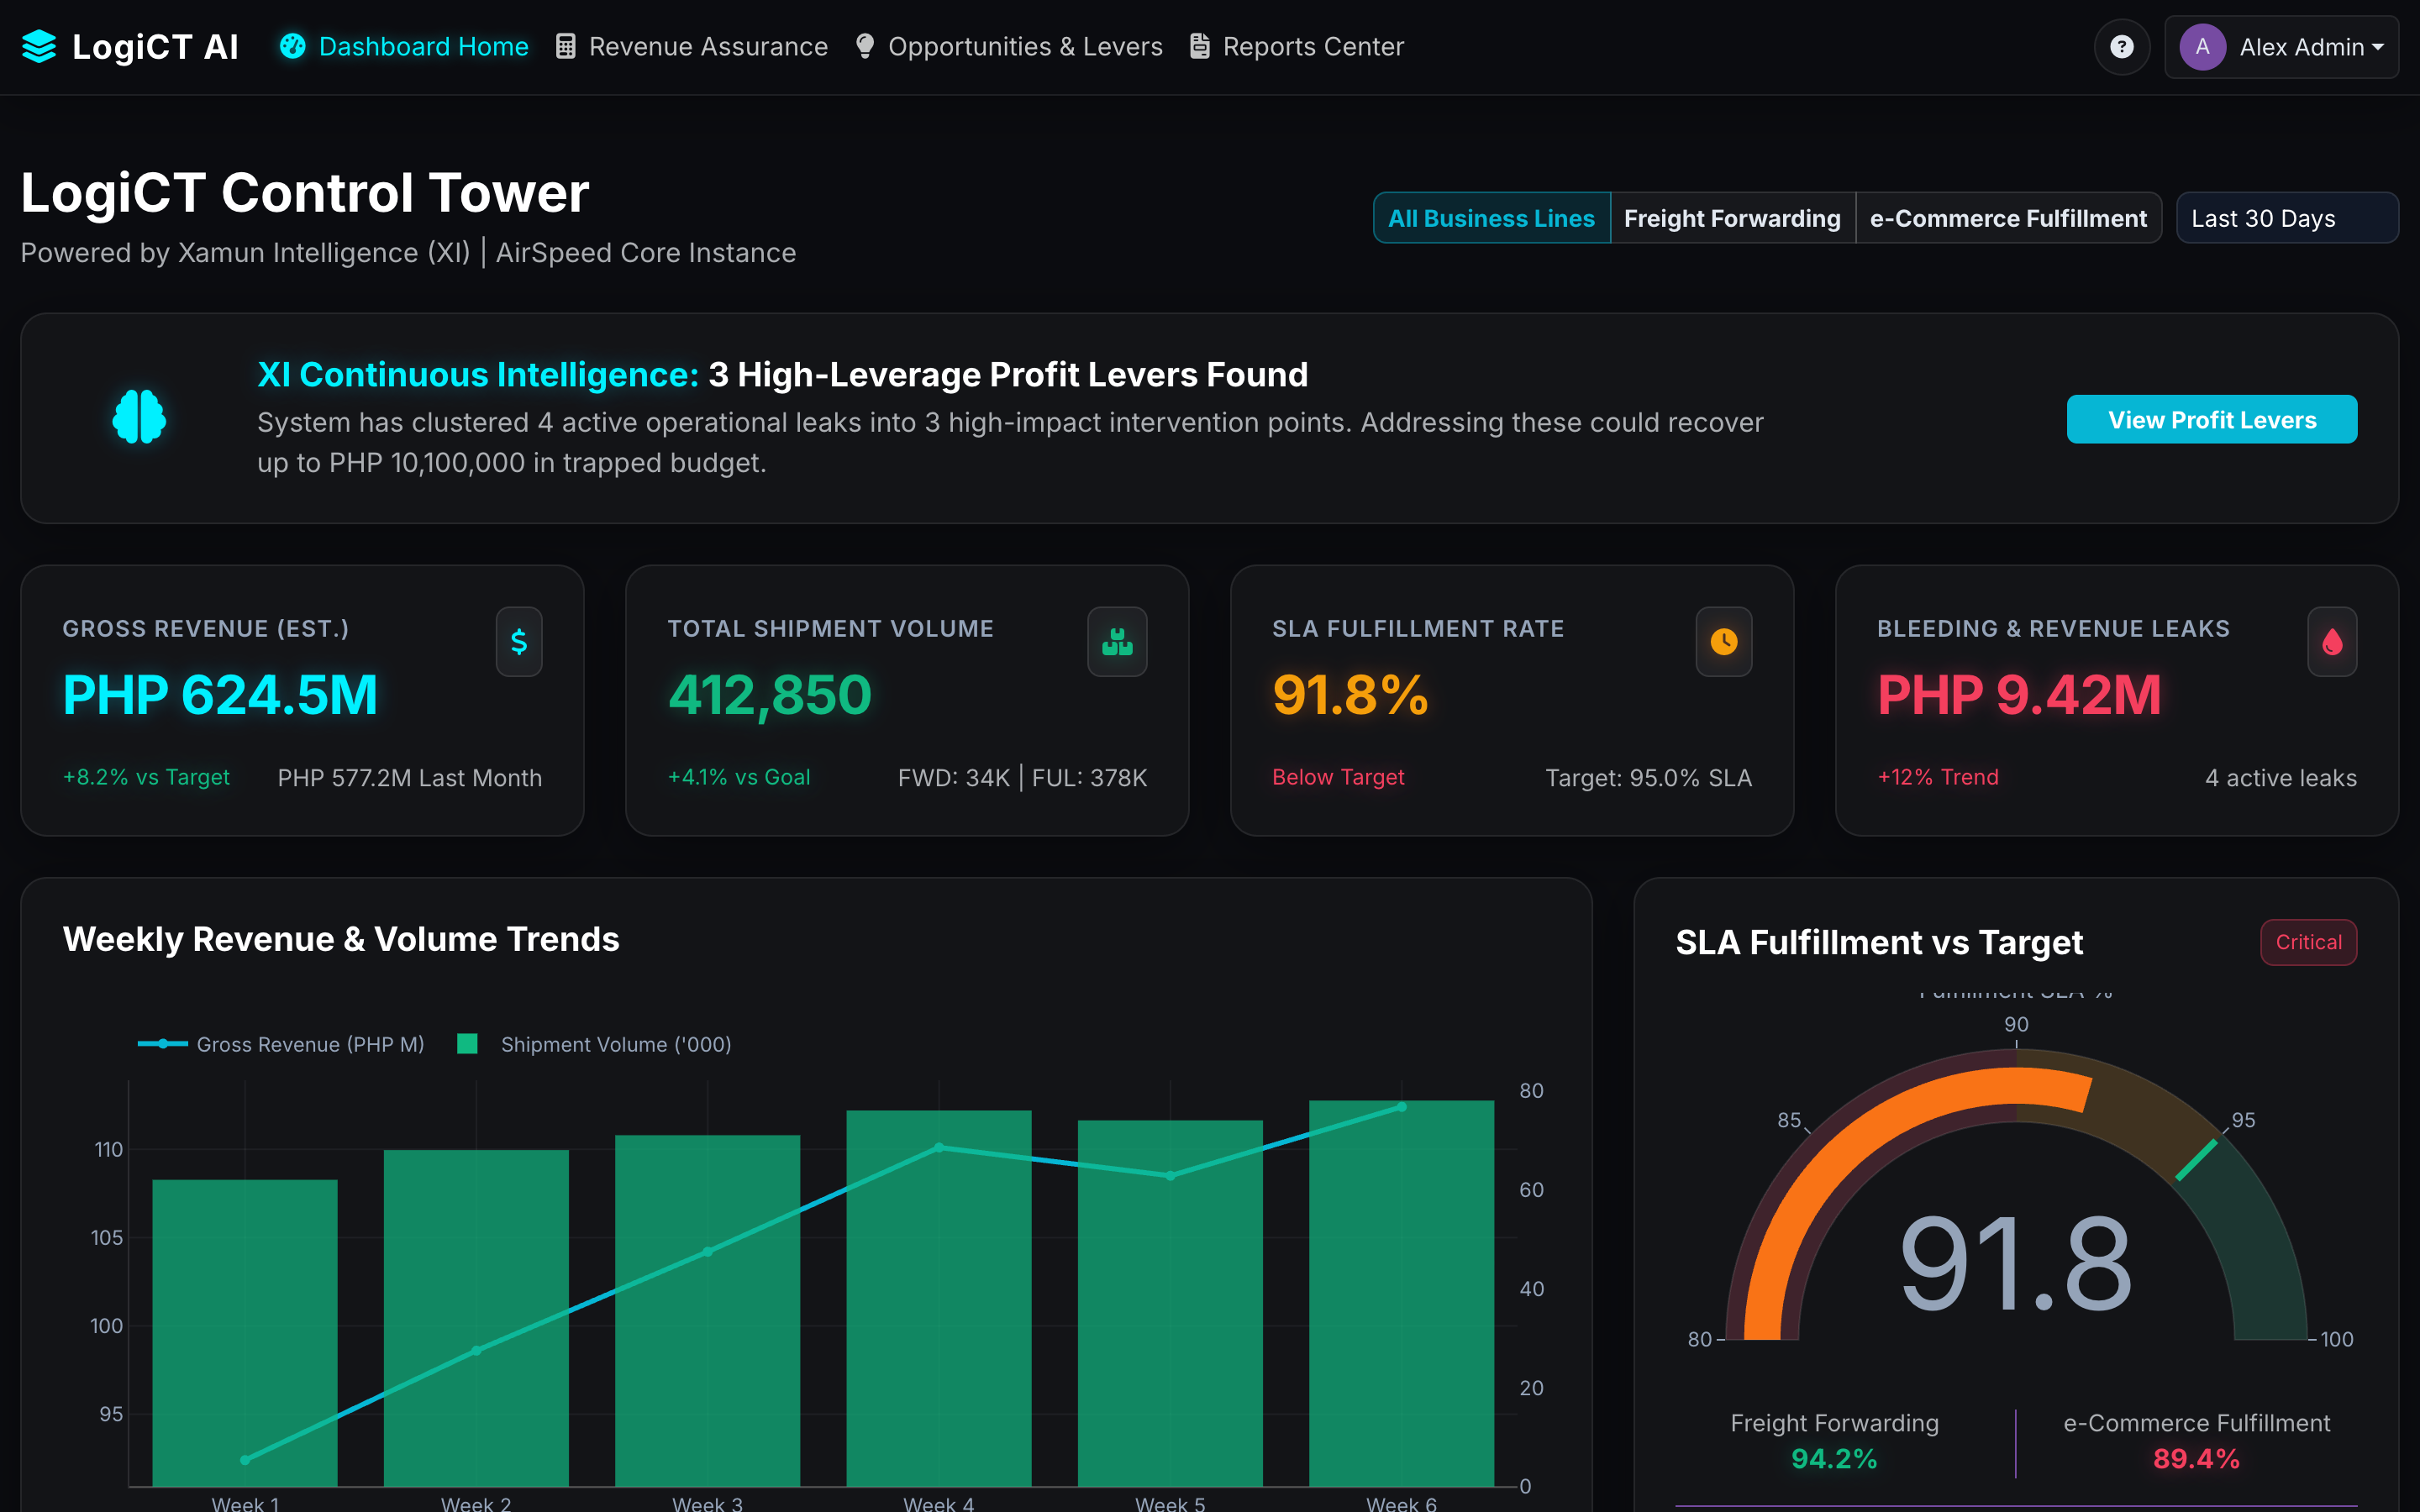Toggle the Gross Revenue (PHP M) legend item
The image size is (2420, 1512).
[281, 1044]
